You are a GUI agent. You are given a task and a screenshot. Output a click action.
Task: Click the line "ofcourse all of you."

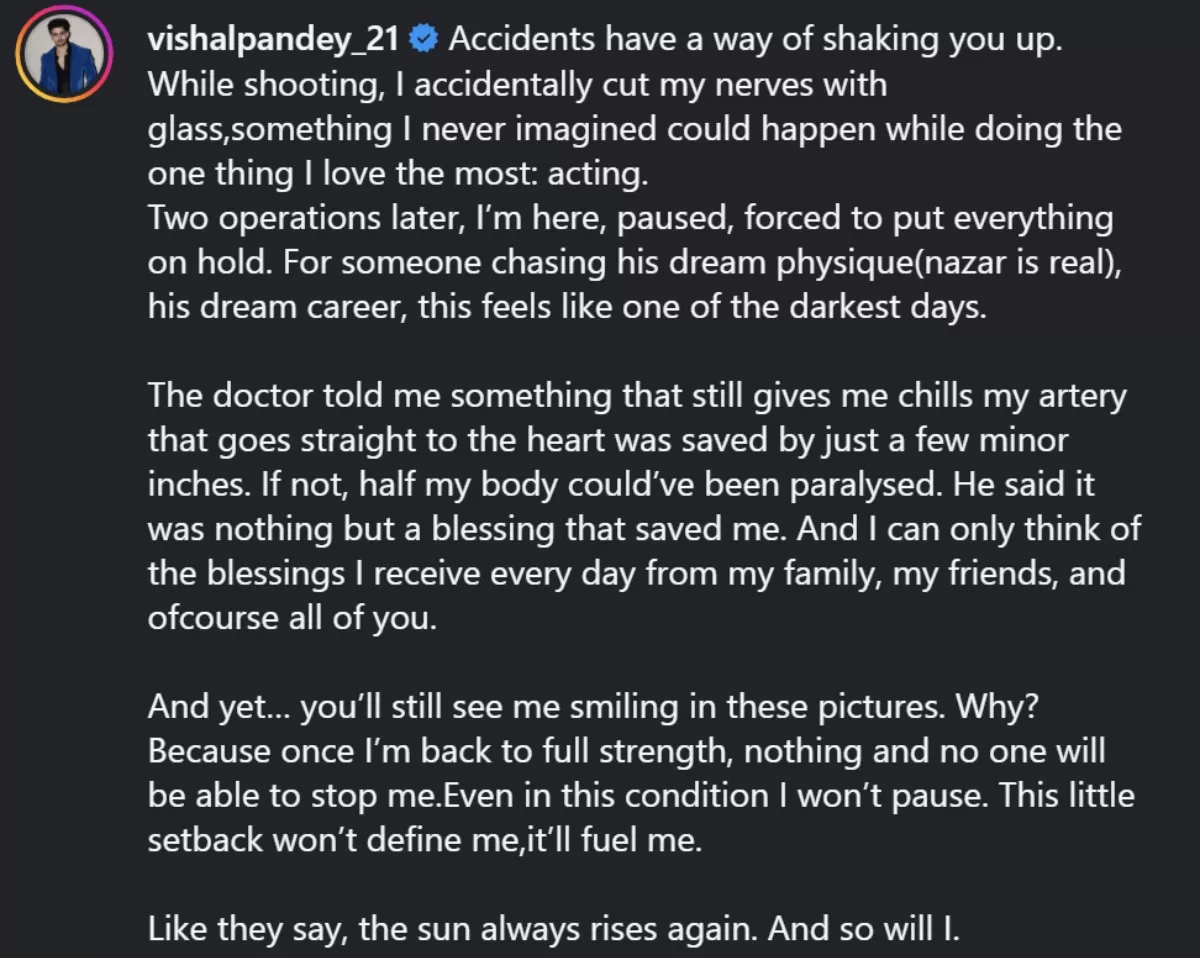pyautogui.click(x=292, y=619)
